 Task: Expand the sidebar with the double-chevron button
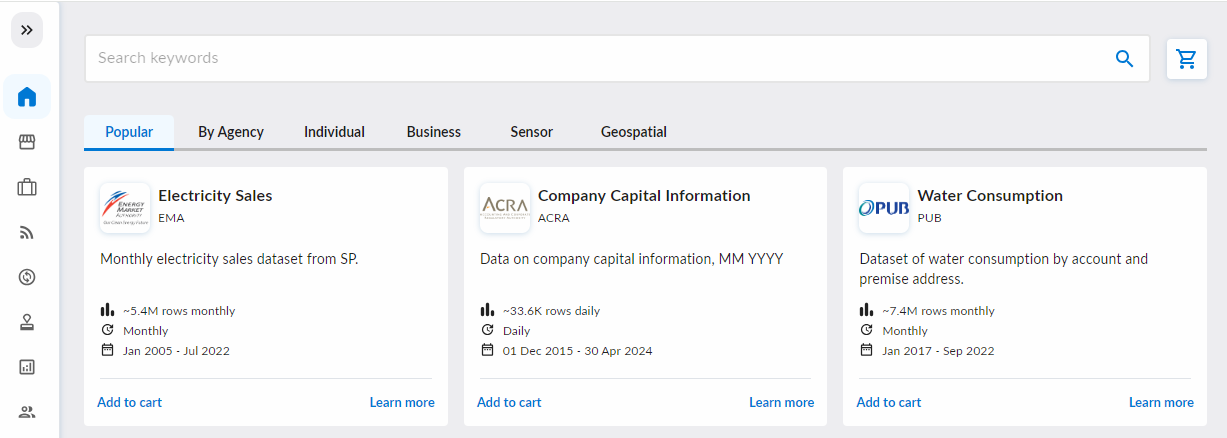pos(27,30)
